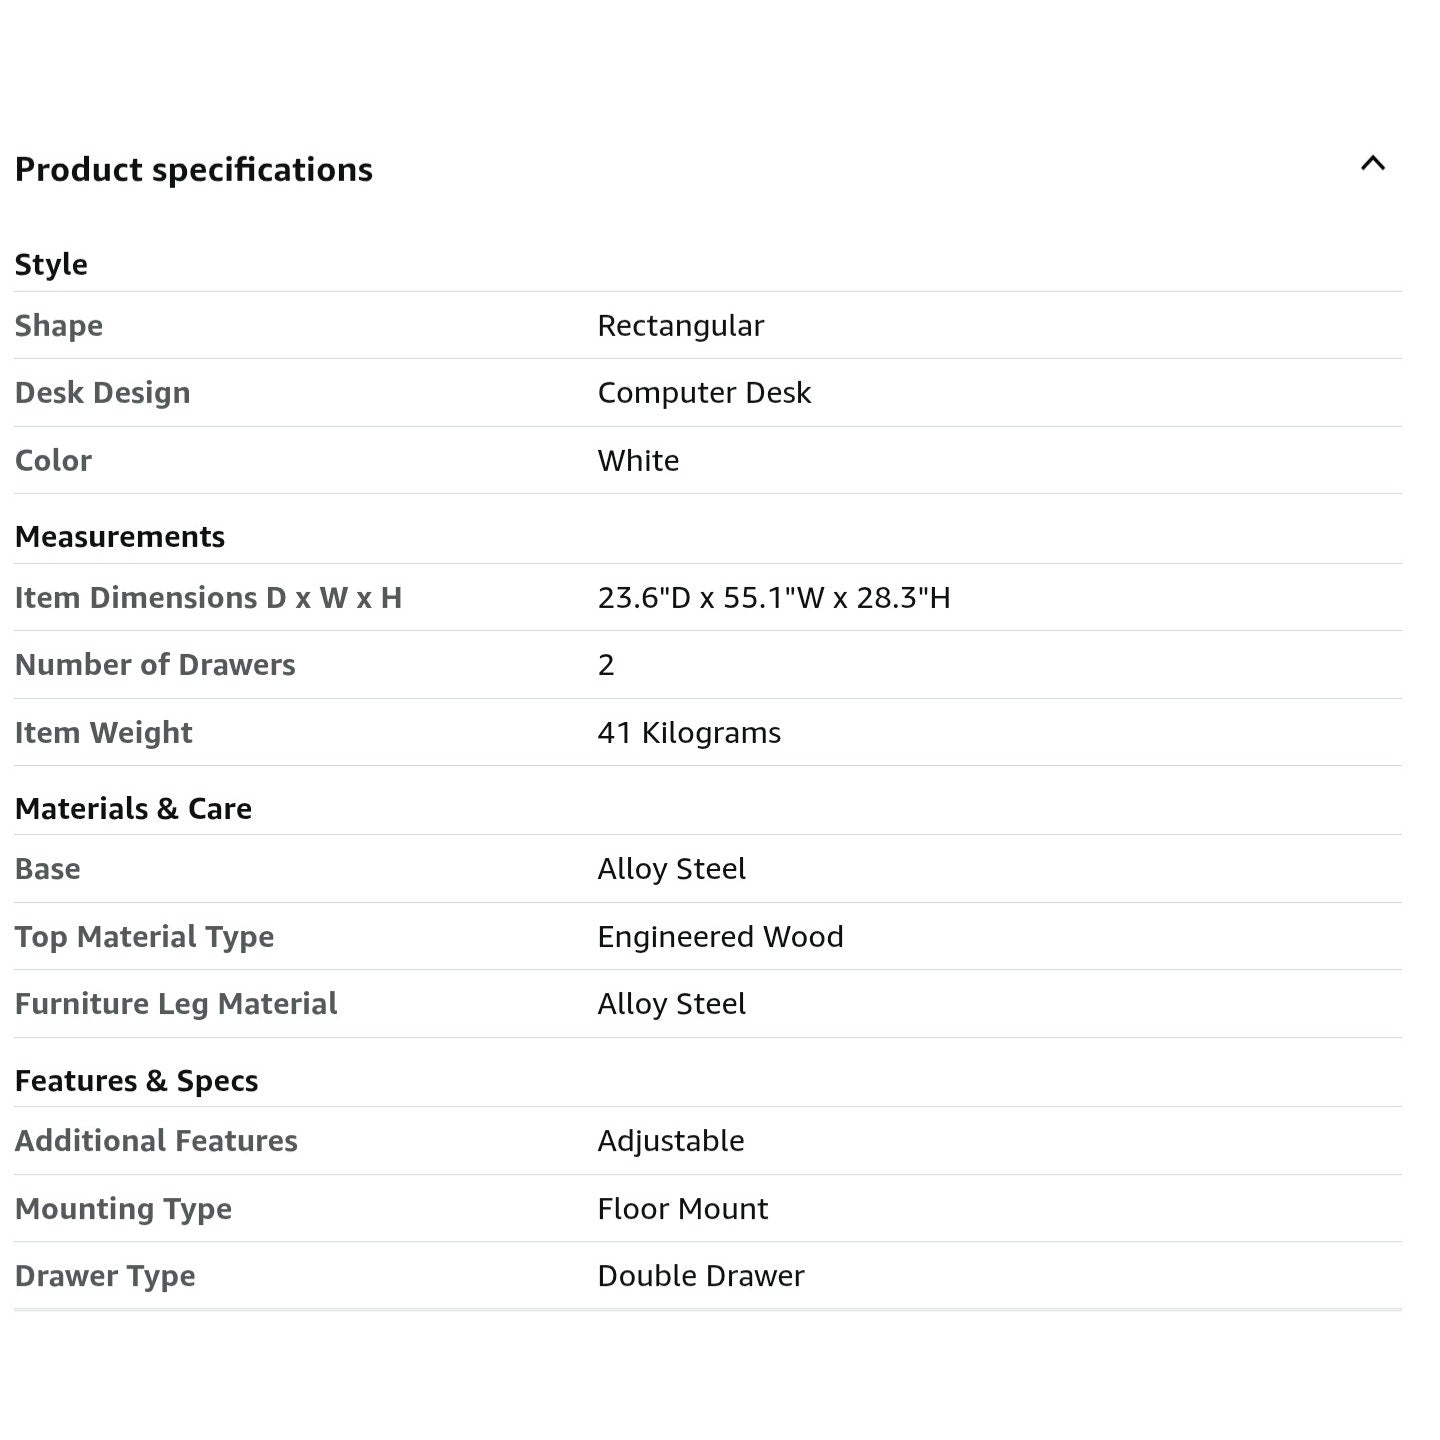Screen dimensions: 1440x1440
Task: Select the Engineered Wood value
Action: pos(720,937)
